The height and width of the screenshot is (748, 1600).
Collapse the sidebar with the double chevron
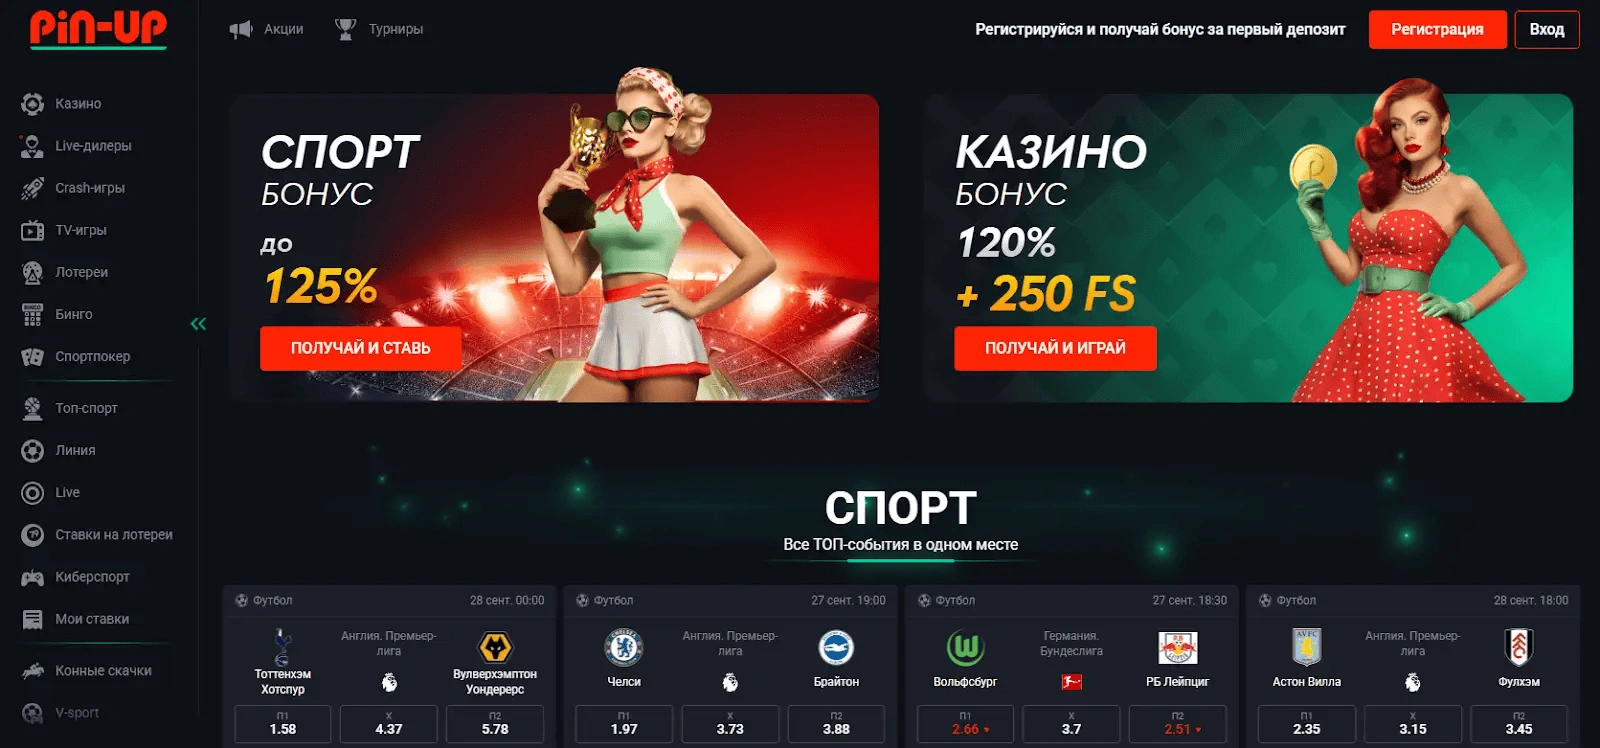[198, 323]
